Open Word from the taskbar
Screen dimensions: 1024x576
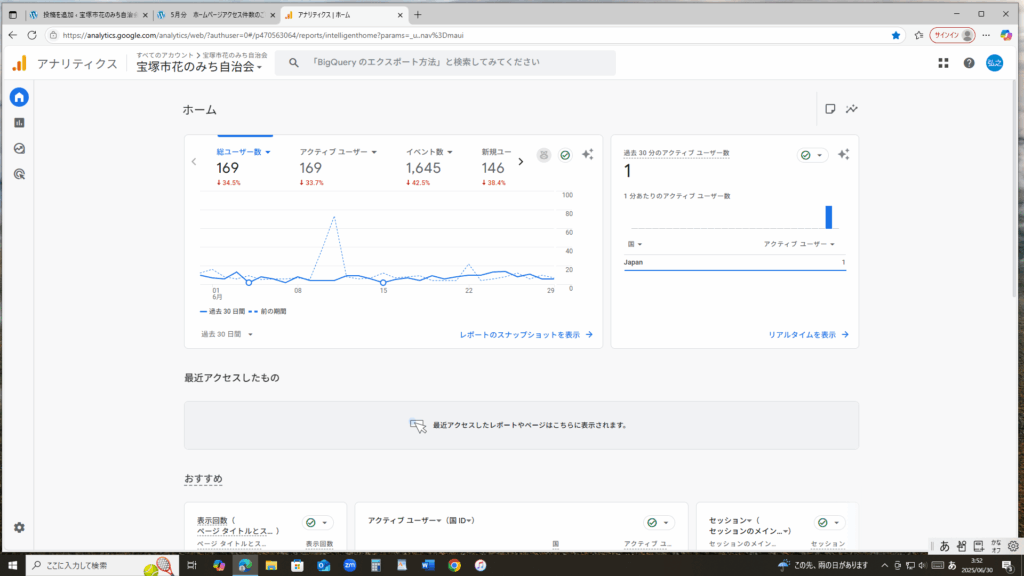coord(428,566)
